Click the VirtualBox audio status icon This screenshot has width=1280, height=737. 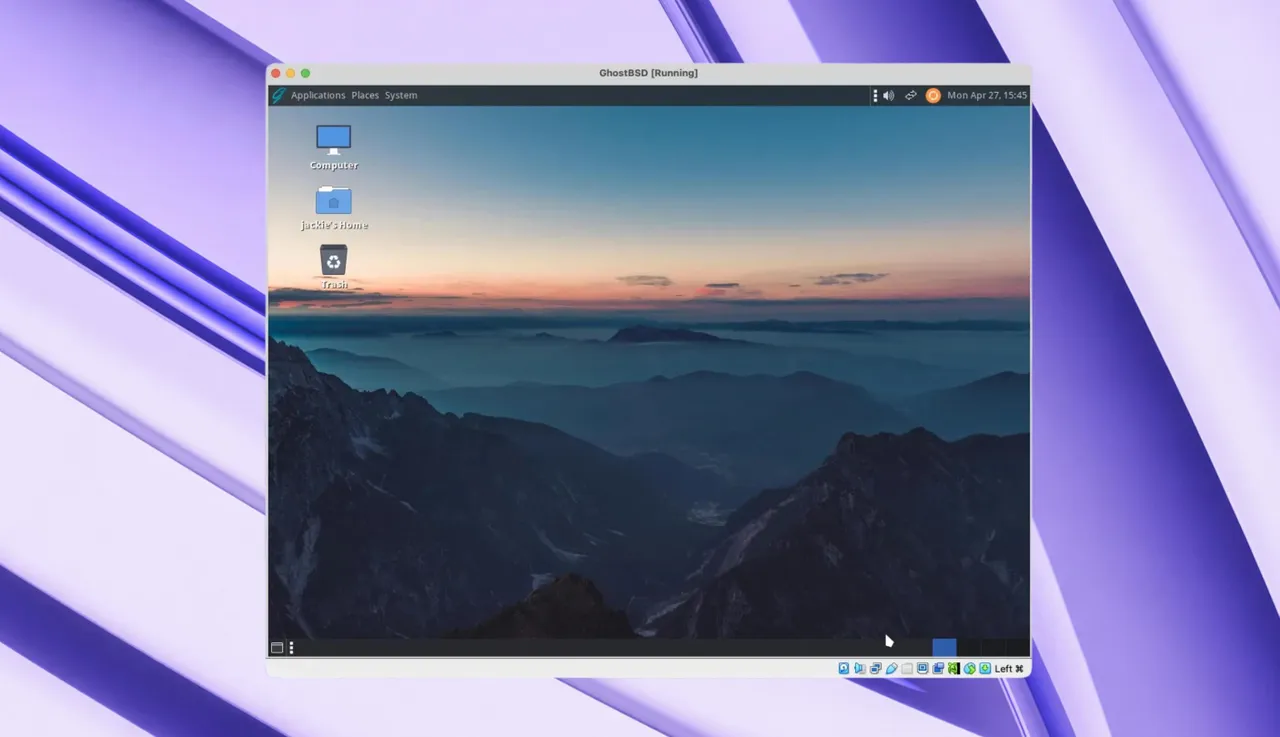click(x=860, y=668)
